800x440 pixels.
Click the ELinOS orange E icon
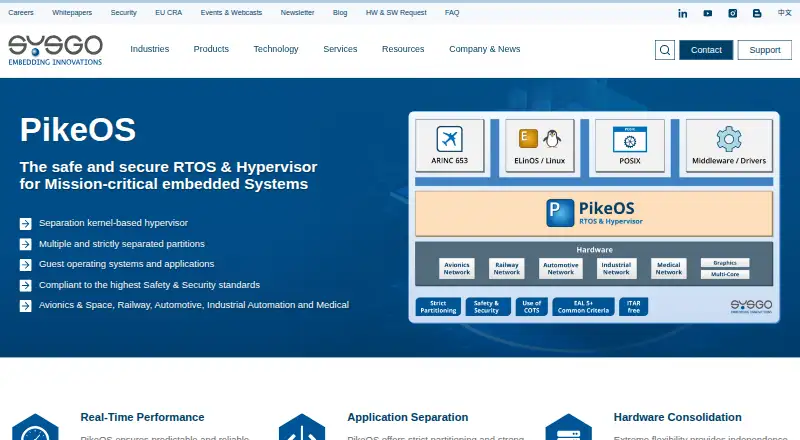528,138
